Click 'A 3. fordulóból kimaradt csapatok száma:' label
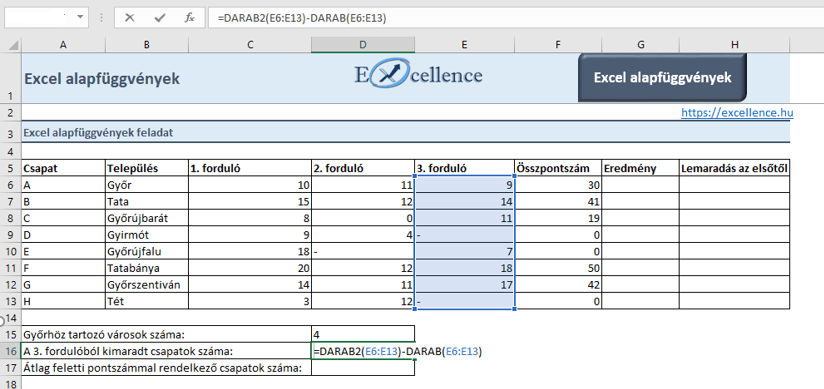The image size is (824, 389). (x=128, y=351)
